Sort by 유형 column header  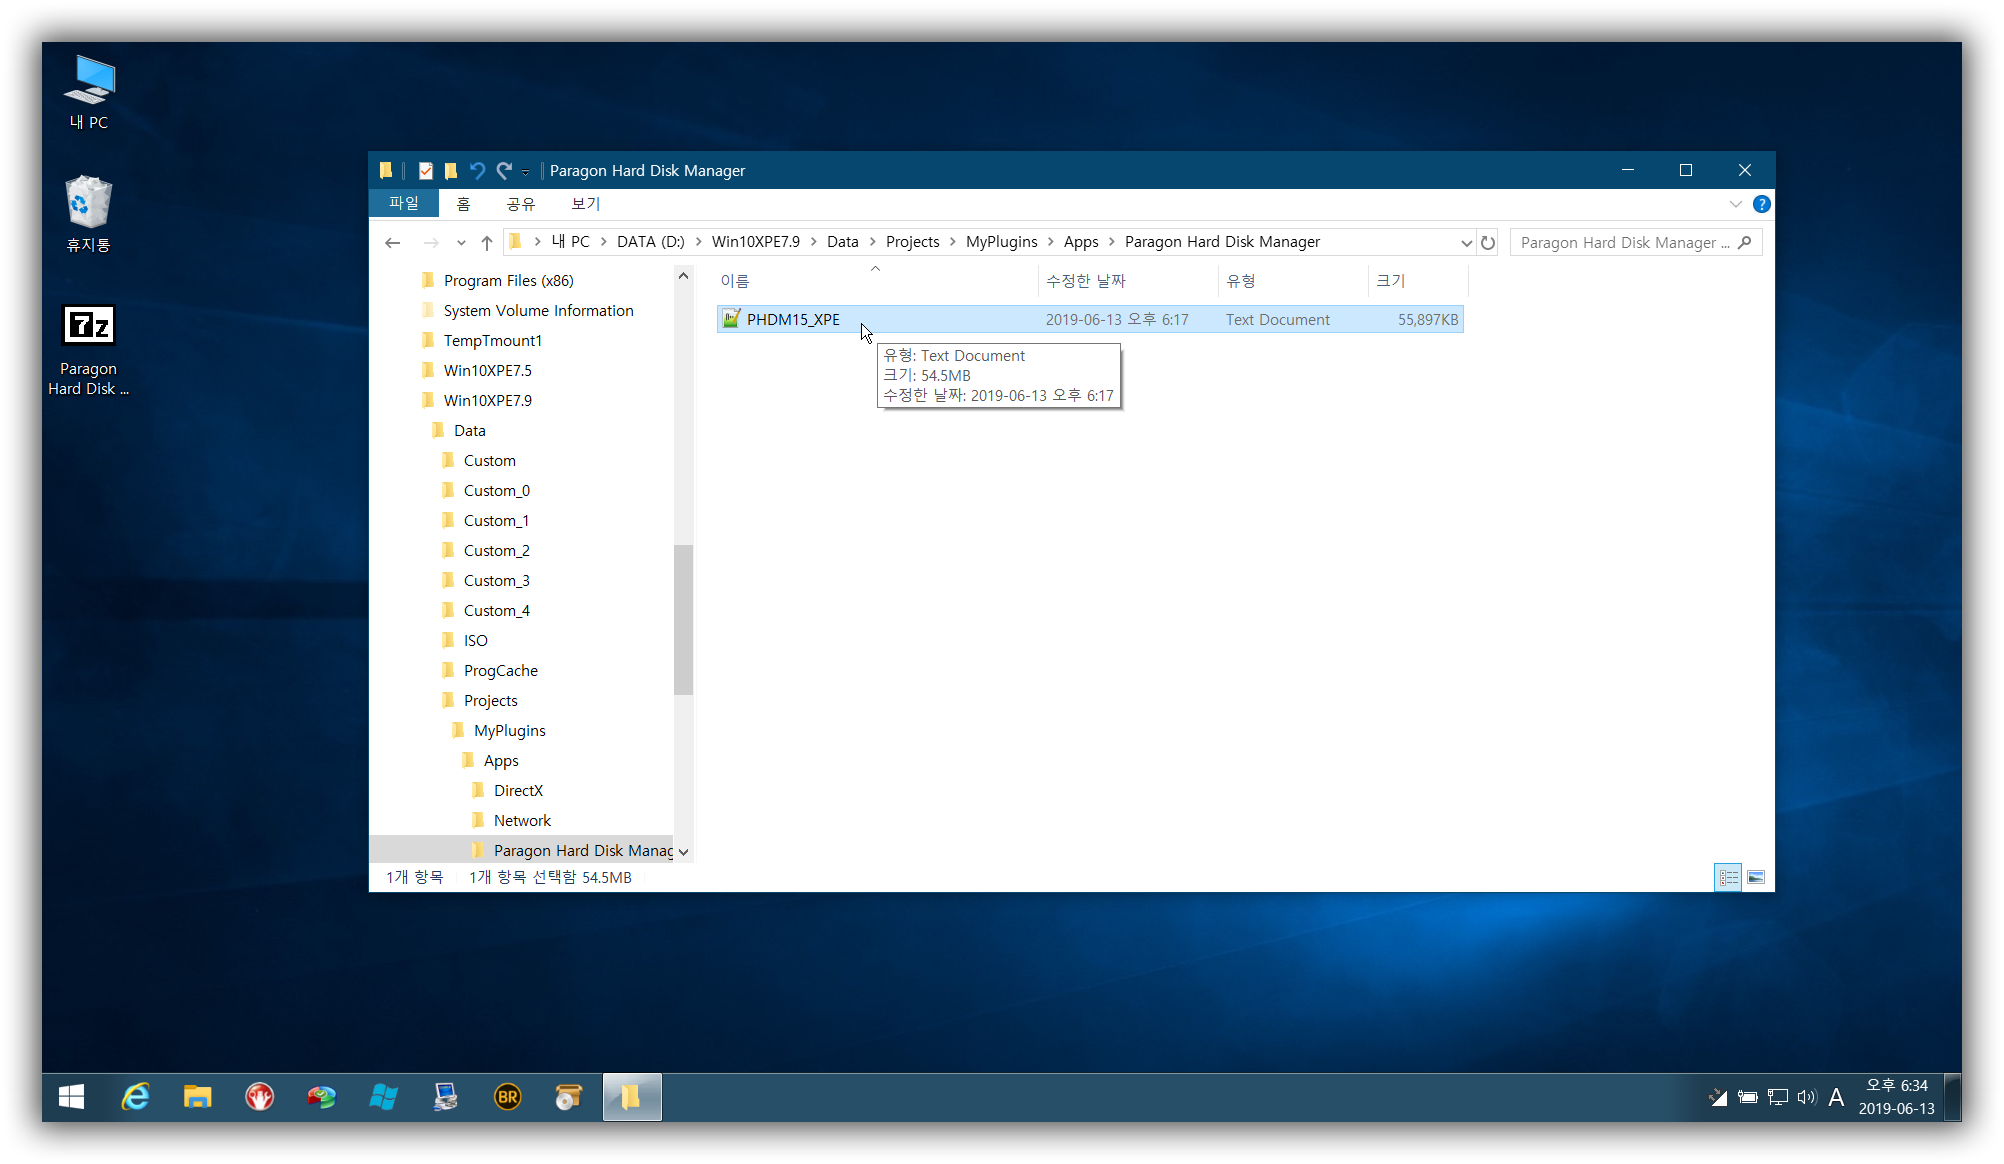coord(1293,281)
